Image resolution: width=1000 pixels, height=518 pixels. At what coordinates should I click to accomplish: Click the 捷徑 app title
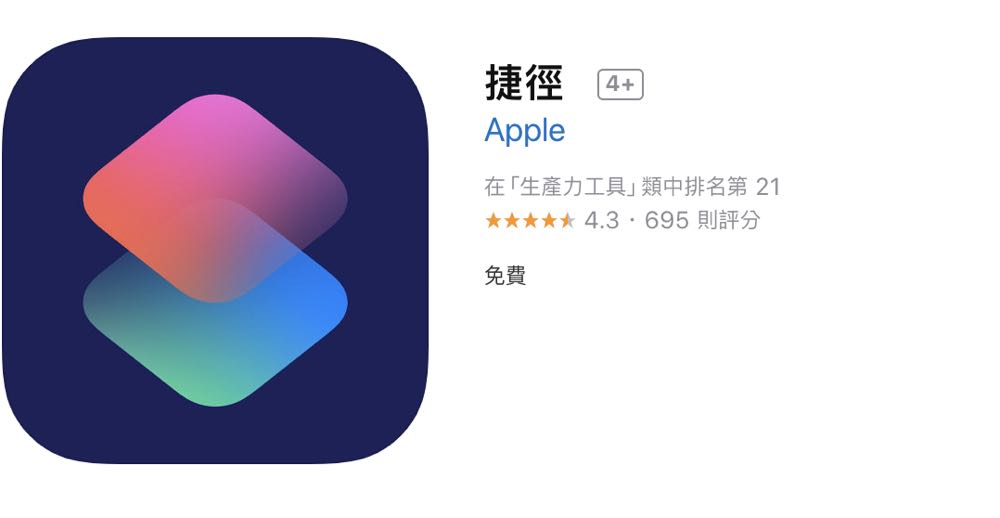pyautogui.click(x=524, y=83)
